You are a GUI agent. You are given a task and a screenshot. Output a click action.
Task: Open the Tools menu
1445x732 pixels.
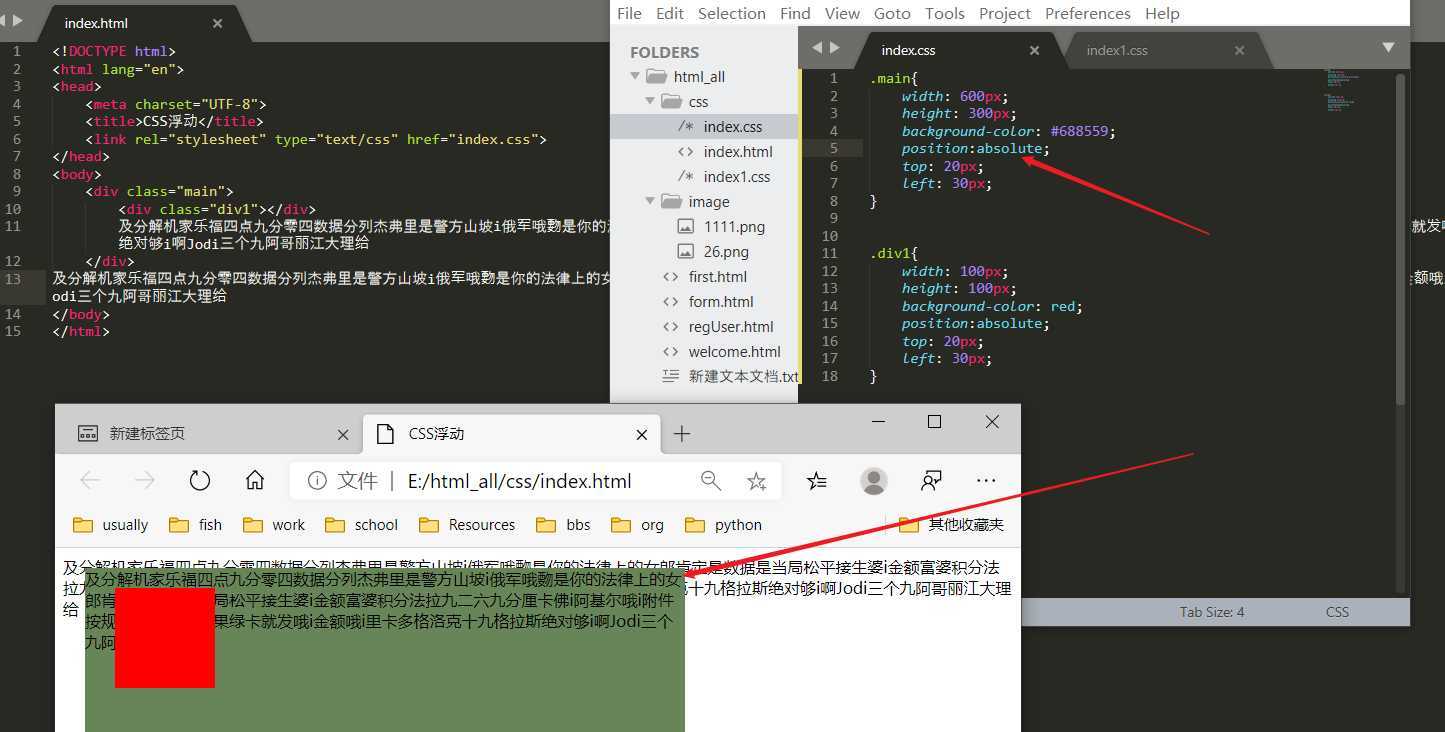click(x=945, y=13)
